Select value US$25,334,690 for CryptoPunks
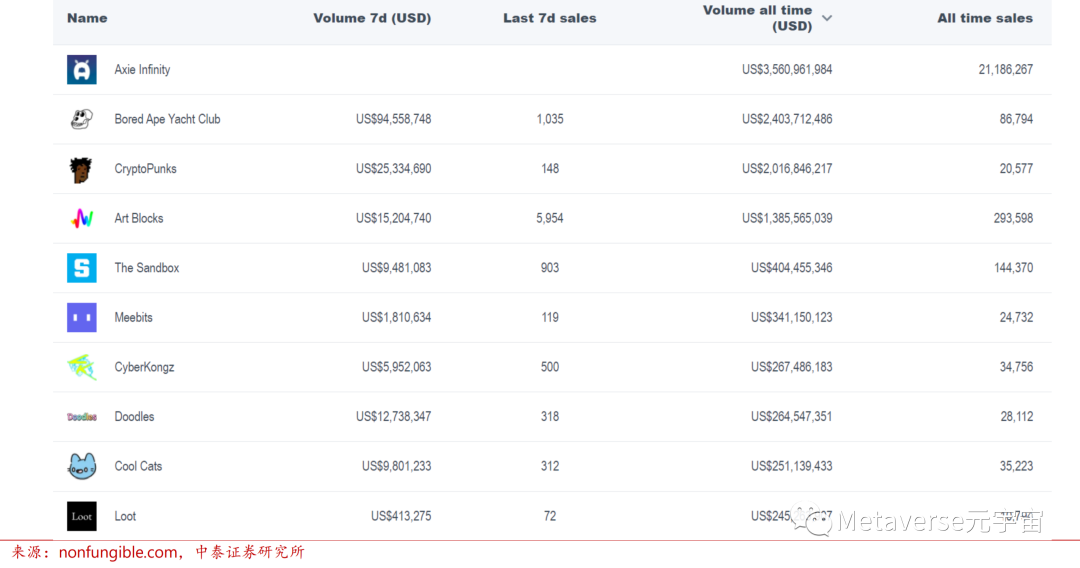This screenshot has height=568, width=1080. tap(393, 169)
